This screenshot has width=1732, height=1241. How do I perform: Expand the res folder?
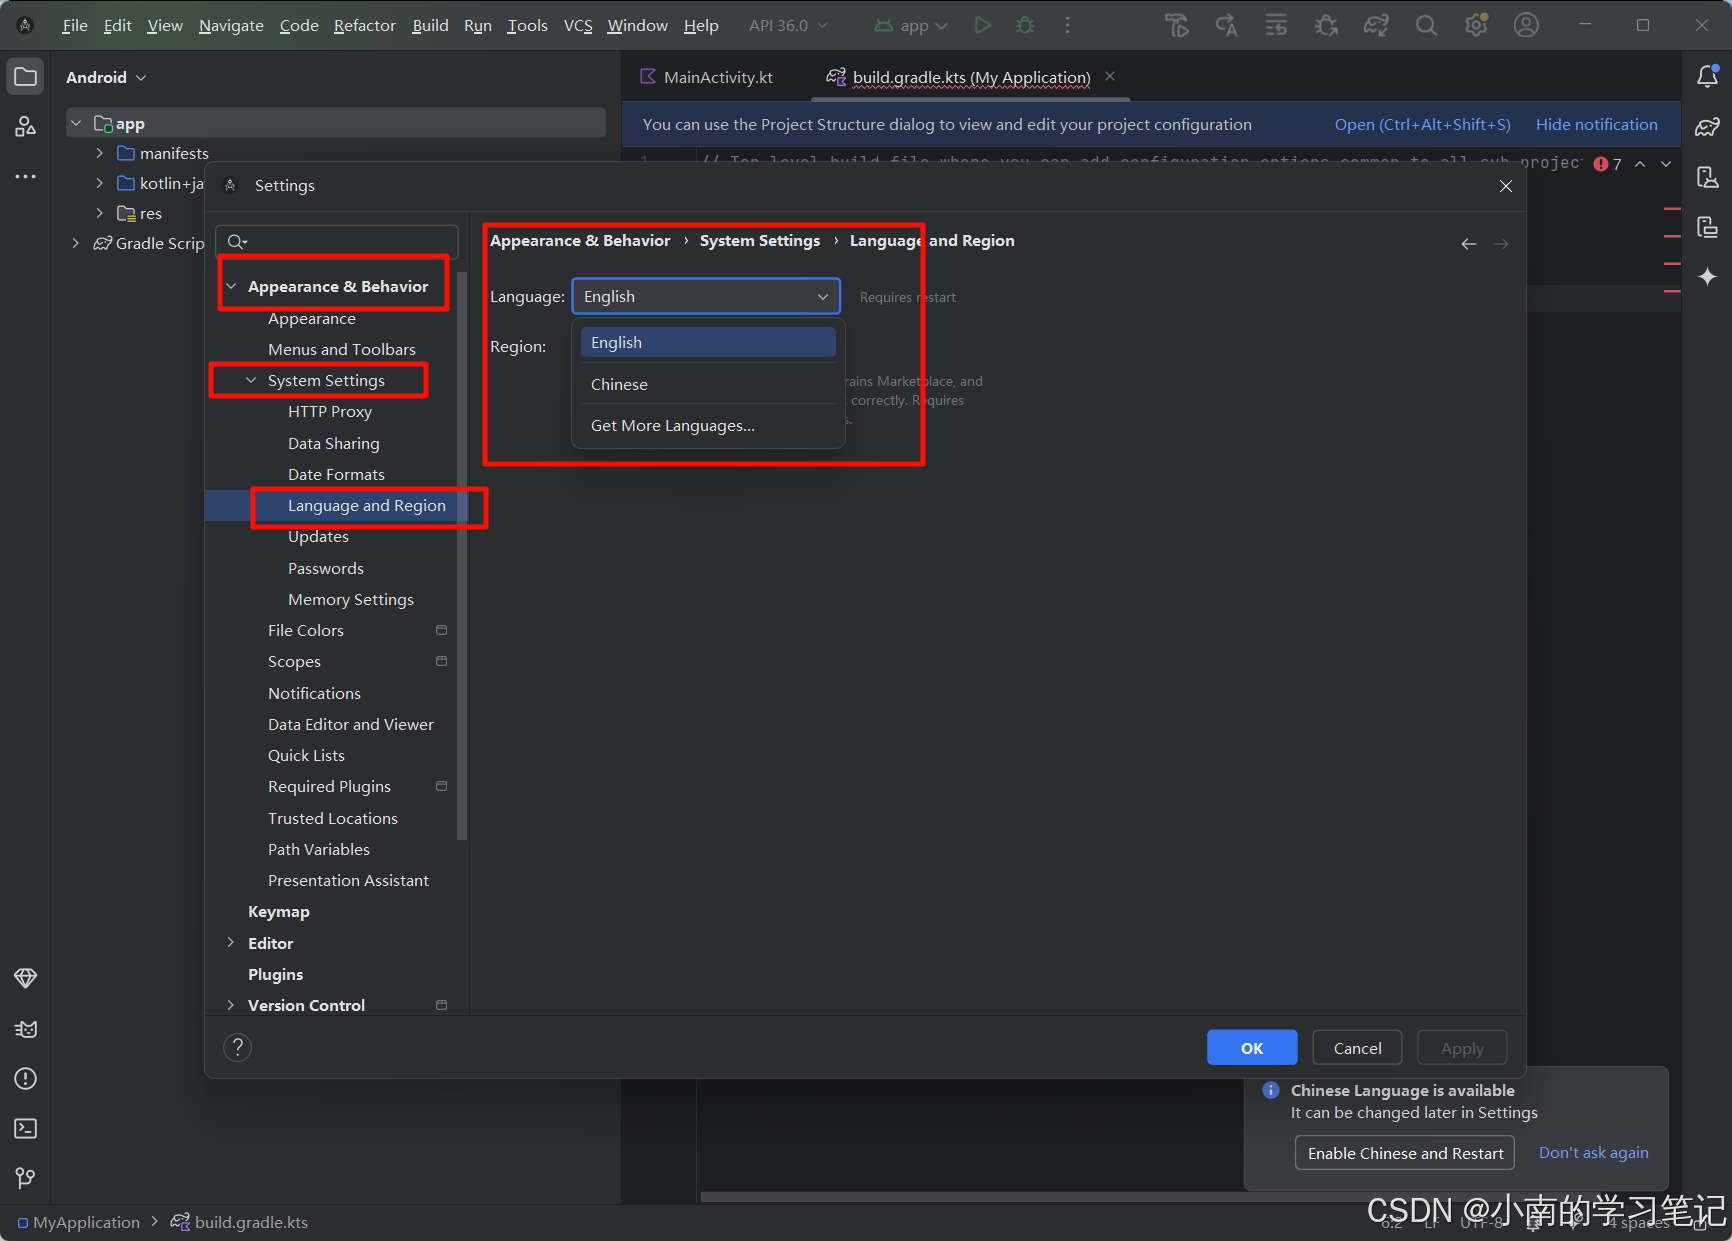point(99,213)
